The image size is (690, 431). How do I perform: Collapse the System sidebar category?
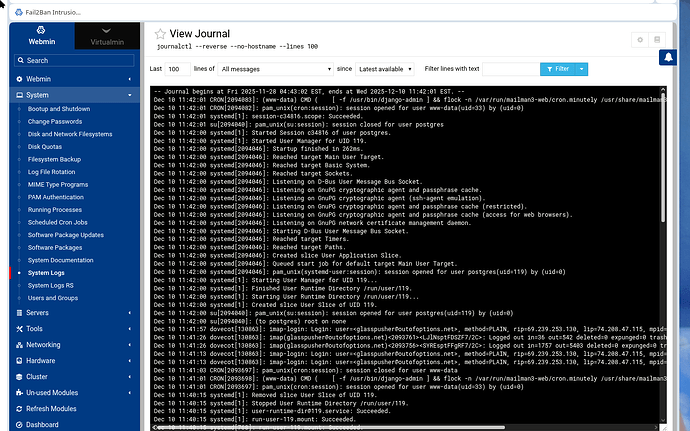tap(72, 94)
